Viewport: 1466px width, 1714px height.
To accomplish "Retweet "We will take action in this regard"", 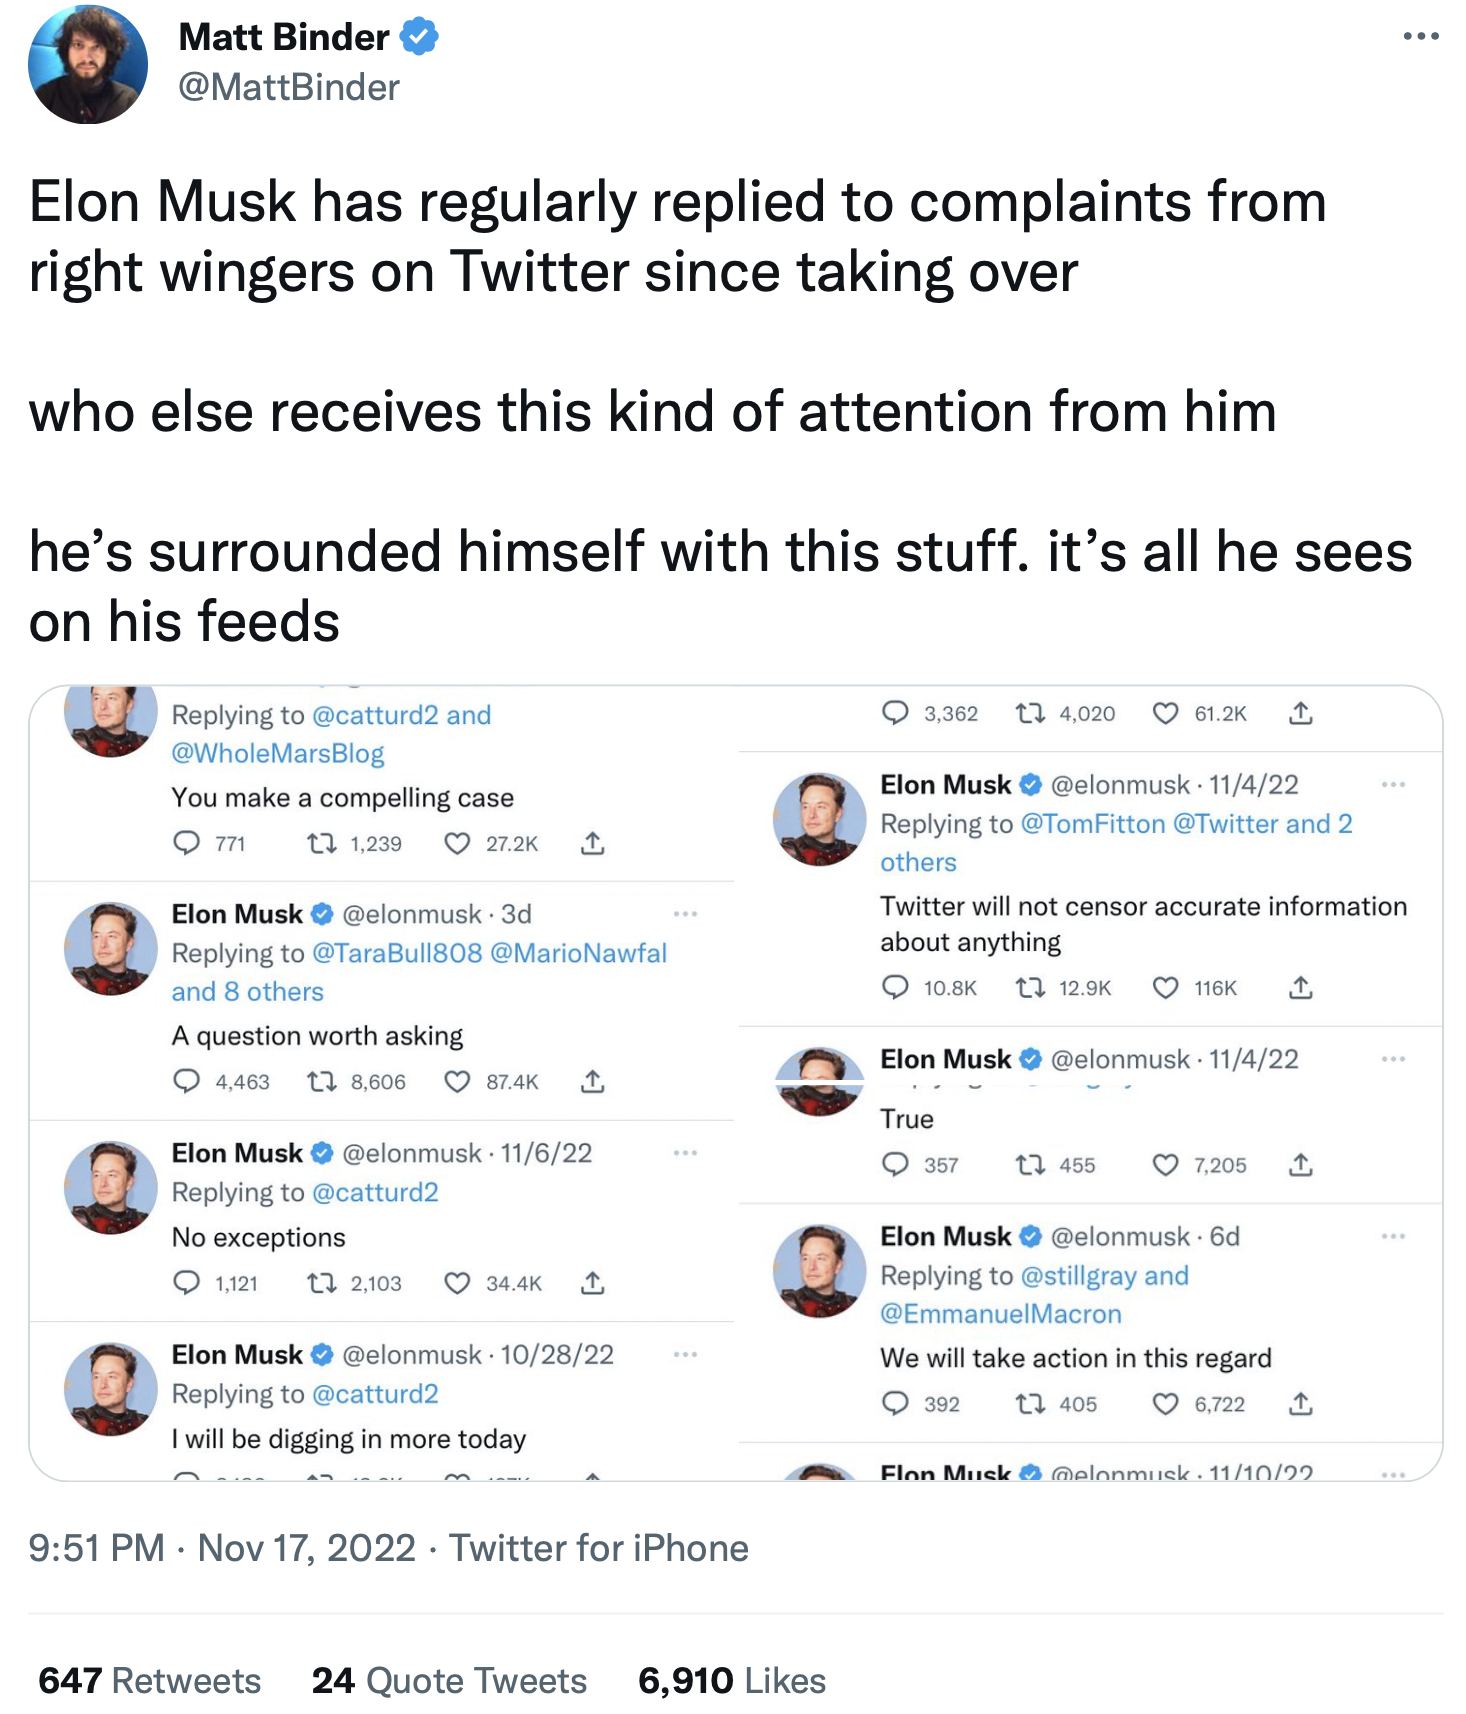I will click(1029, 1404).
